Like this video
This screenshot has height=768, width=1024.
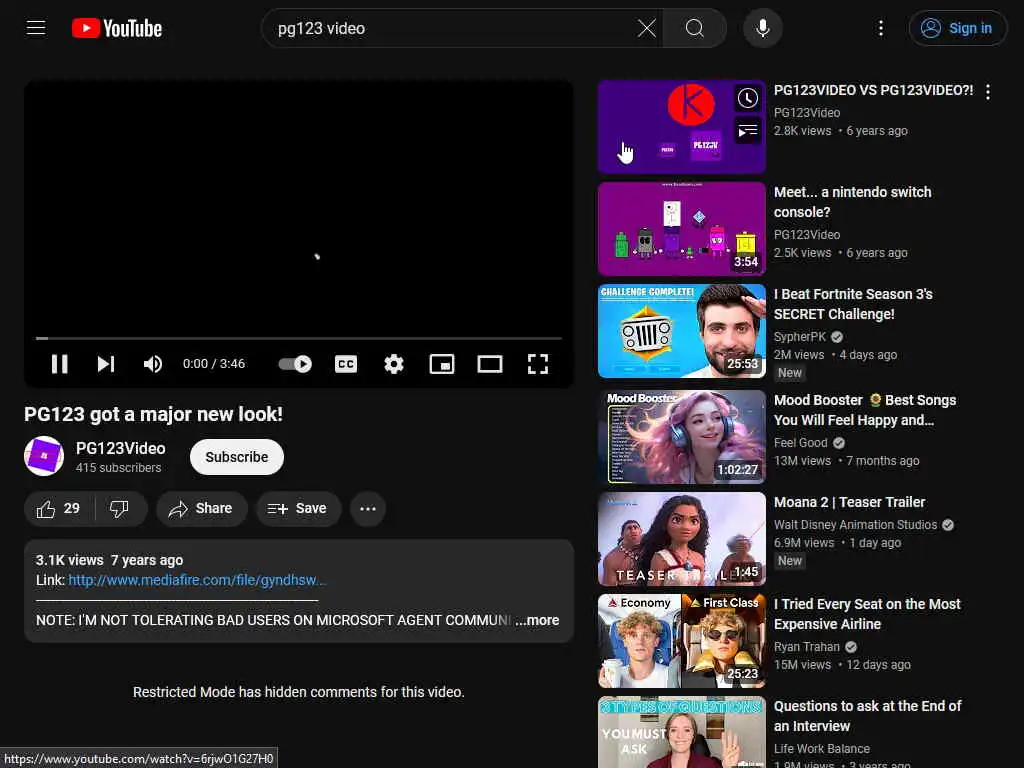tap(59, 508)
